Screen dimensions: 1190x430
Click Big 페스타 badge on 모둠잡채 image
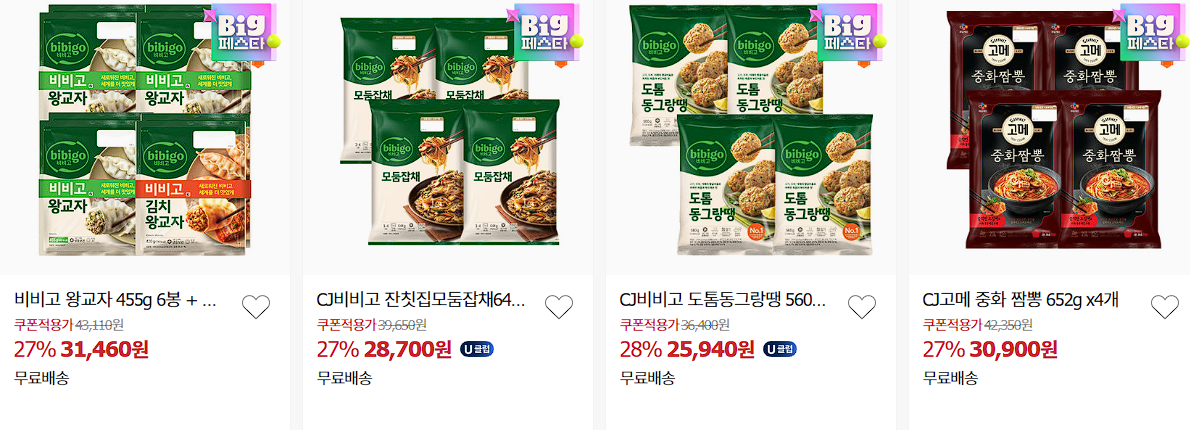[x=545, y=33]
